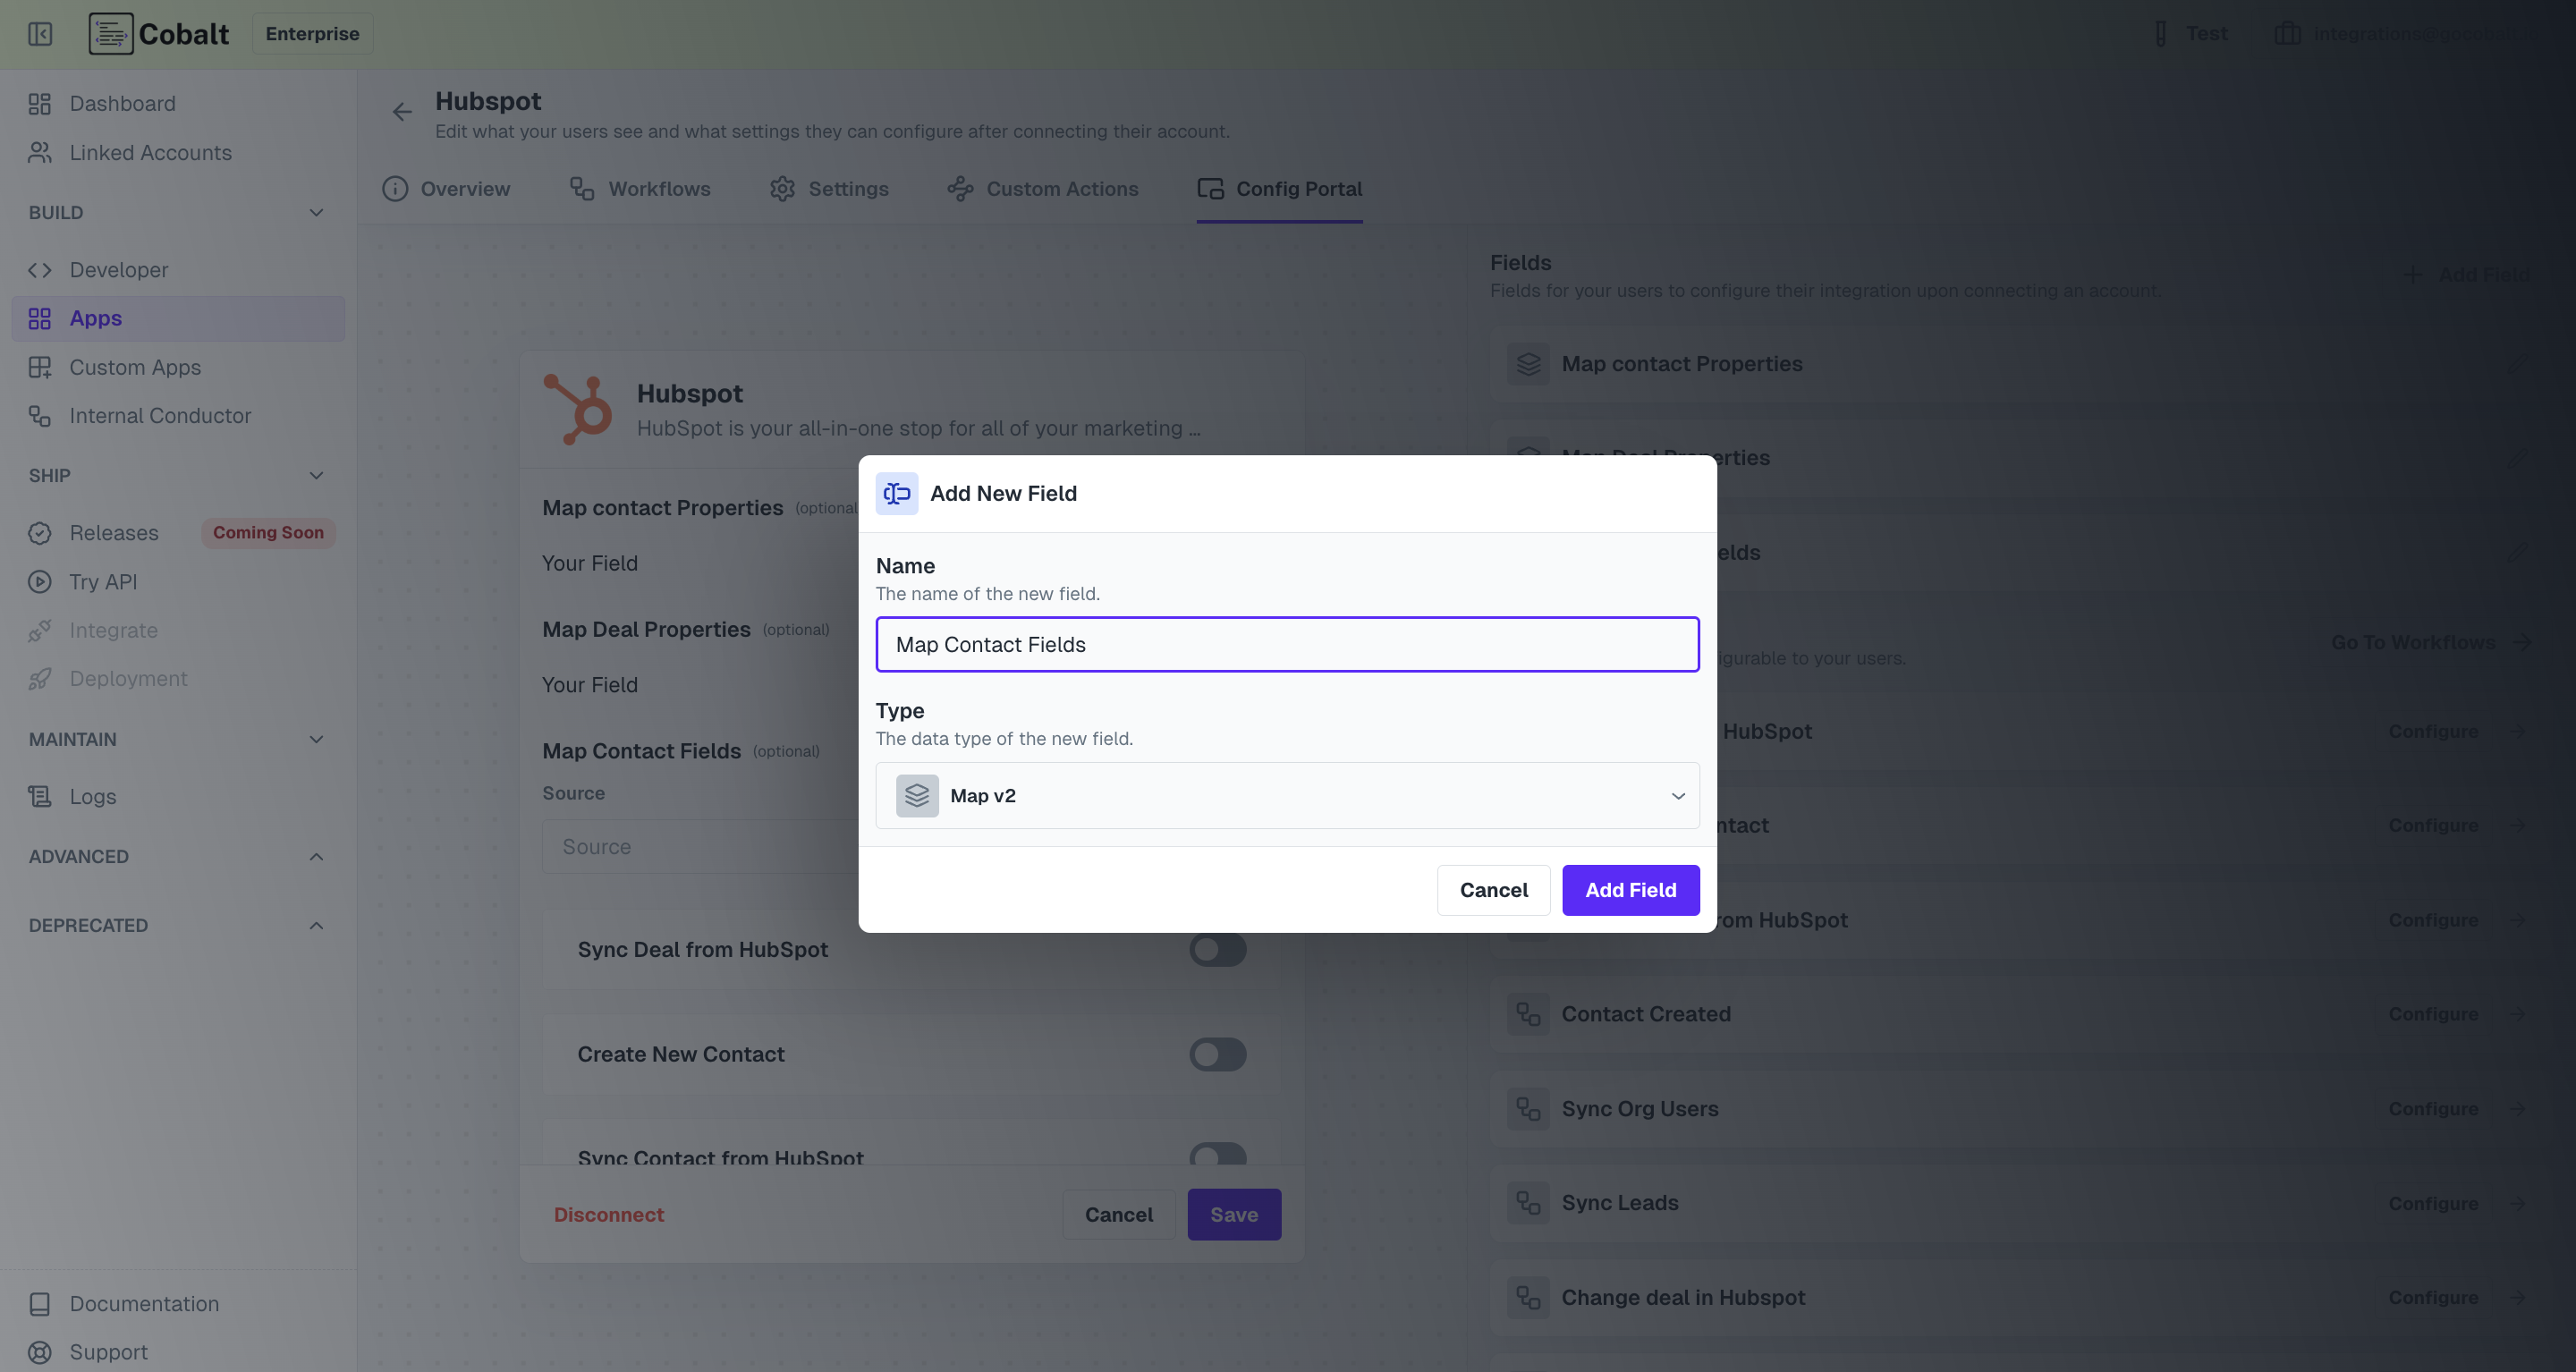
Task: Click the back arrow beside Hubspot
Action: [x=402, y=112]
